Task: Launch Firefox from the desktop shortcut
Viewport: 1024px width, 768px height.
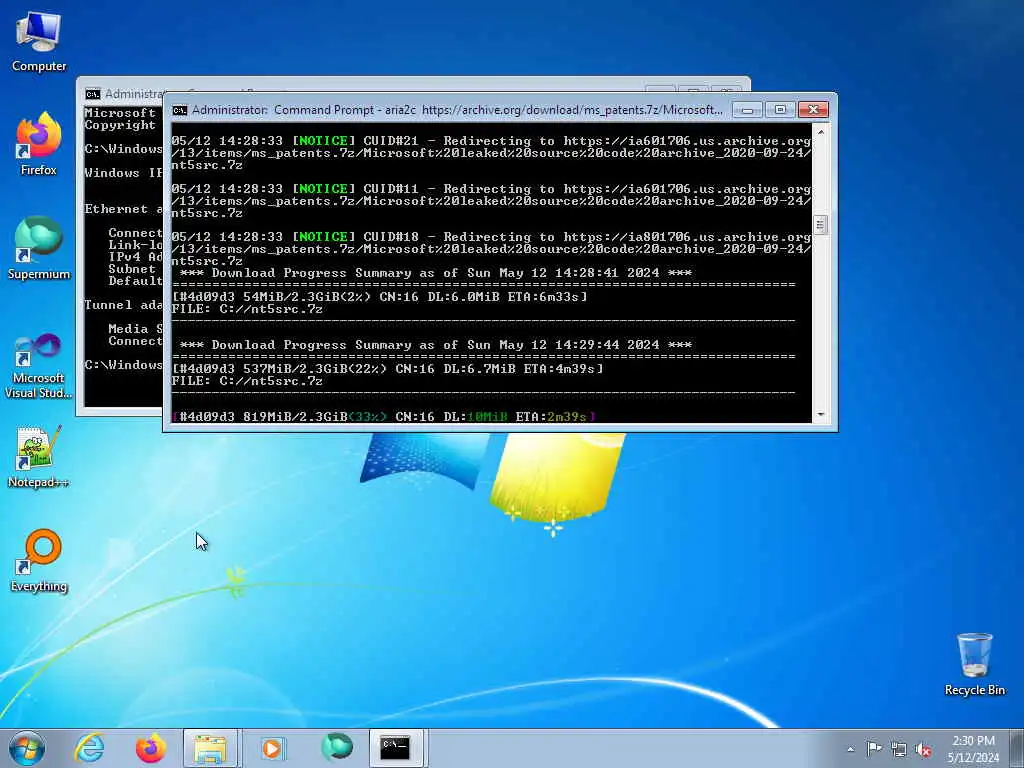Action: click(x=39, y=145)
